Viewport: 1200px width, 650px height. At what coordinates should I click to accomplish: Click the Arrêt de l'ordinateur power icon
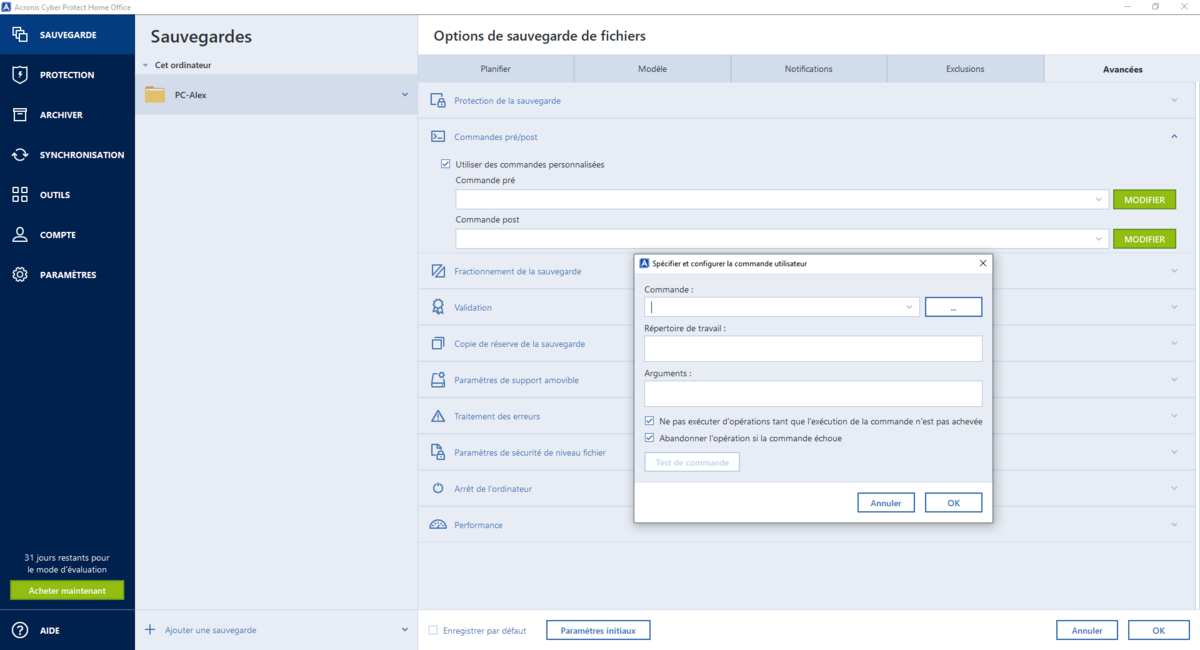[x=438, y=488]
